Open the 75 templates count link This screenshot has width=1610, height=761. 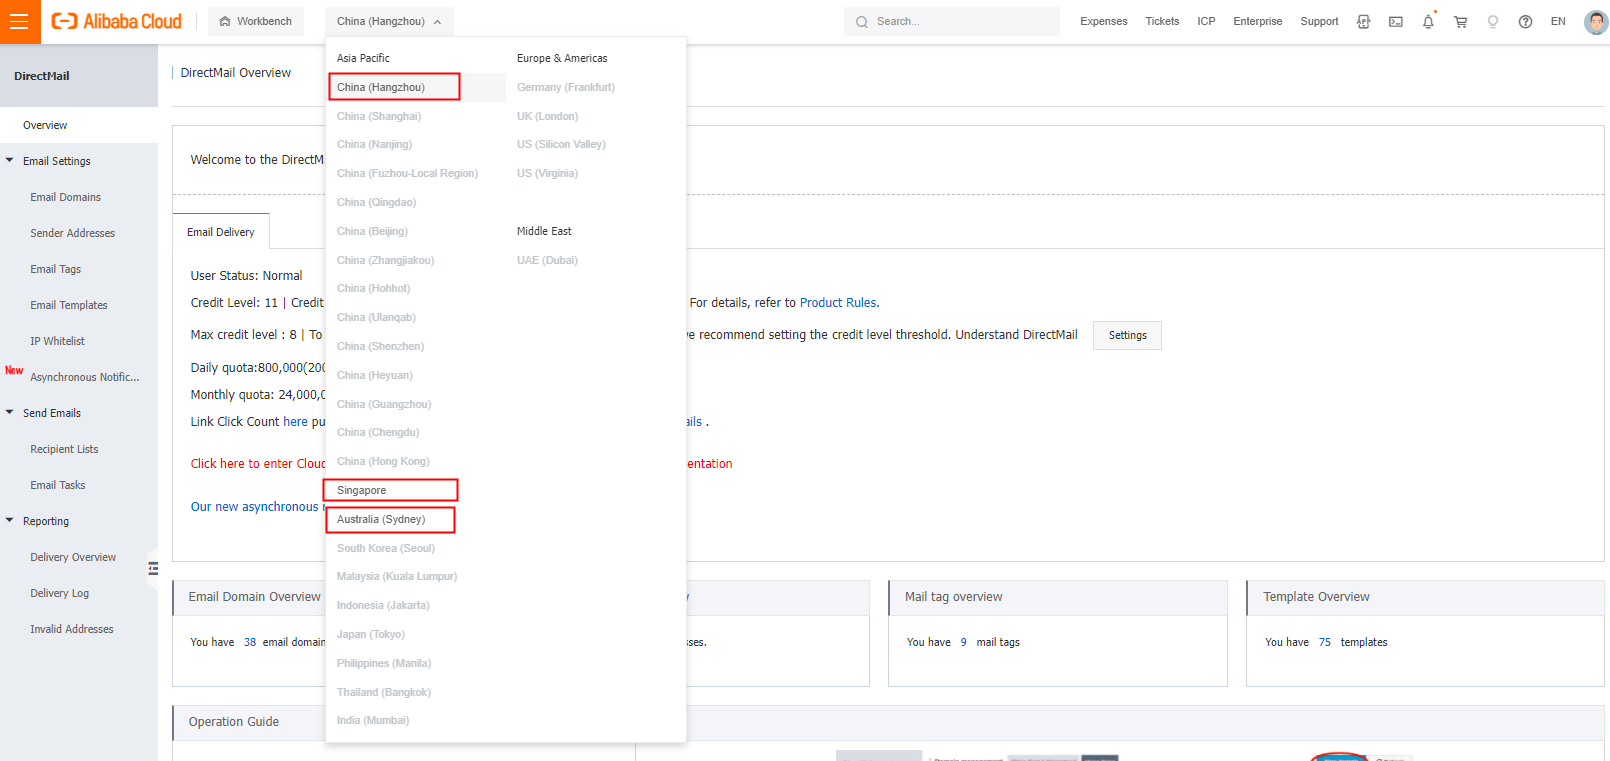click(x=1325, y=642)
